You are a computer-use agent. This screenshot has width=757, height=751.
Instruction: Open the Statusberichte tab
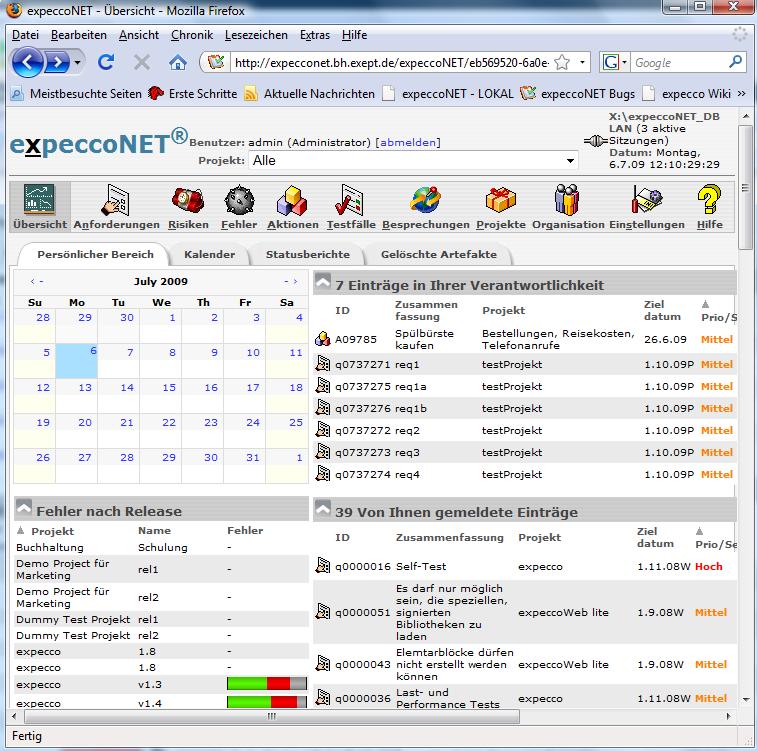(x=307, y=254)
